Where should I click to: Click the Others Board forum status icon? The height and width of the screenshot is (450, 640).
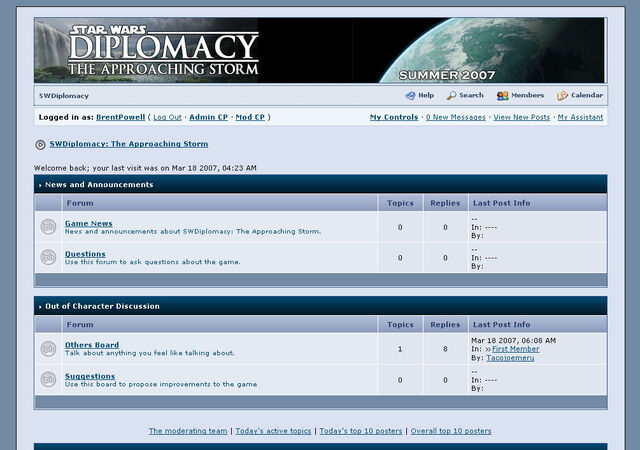coord(48,349)
